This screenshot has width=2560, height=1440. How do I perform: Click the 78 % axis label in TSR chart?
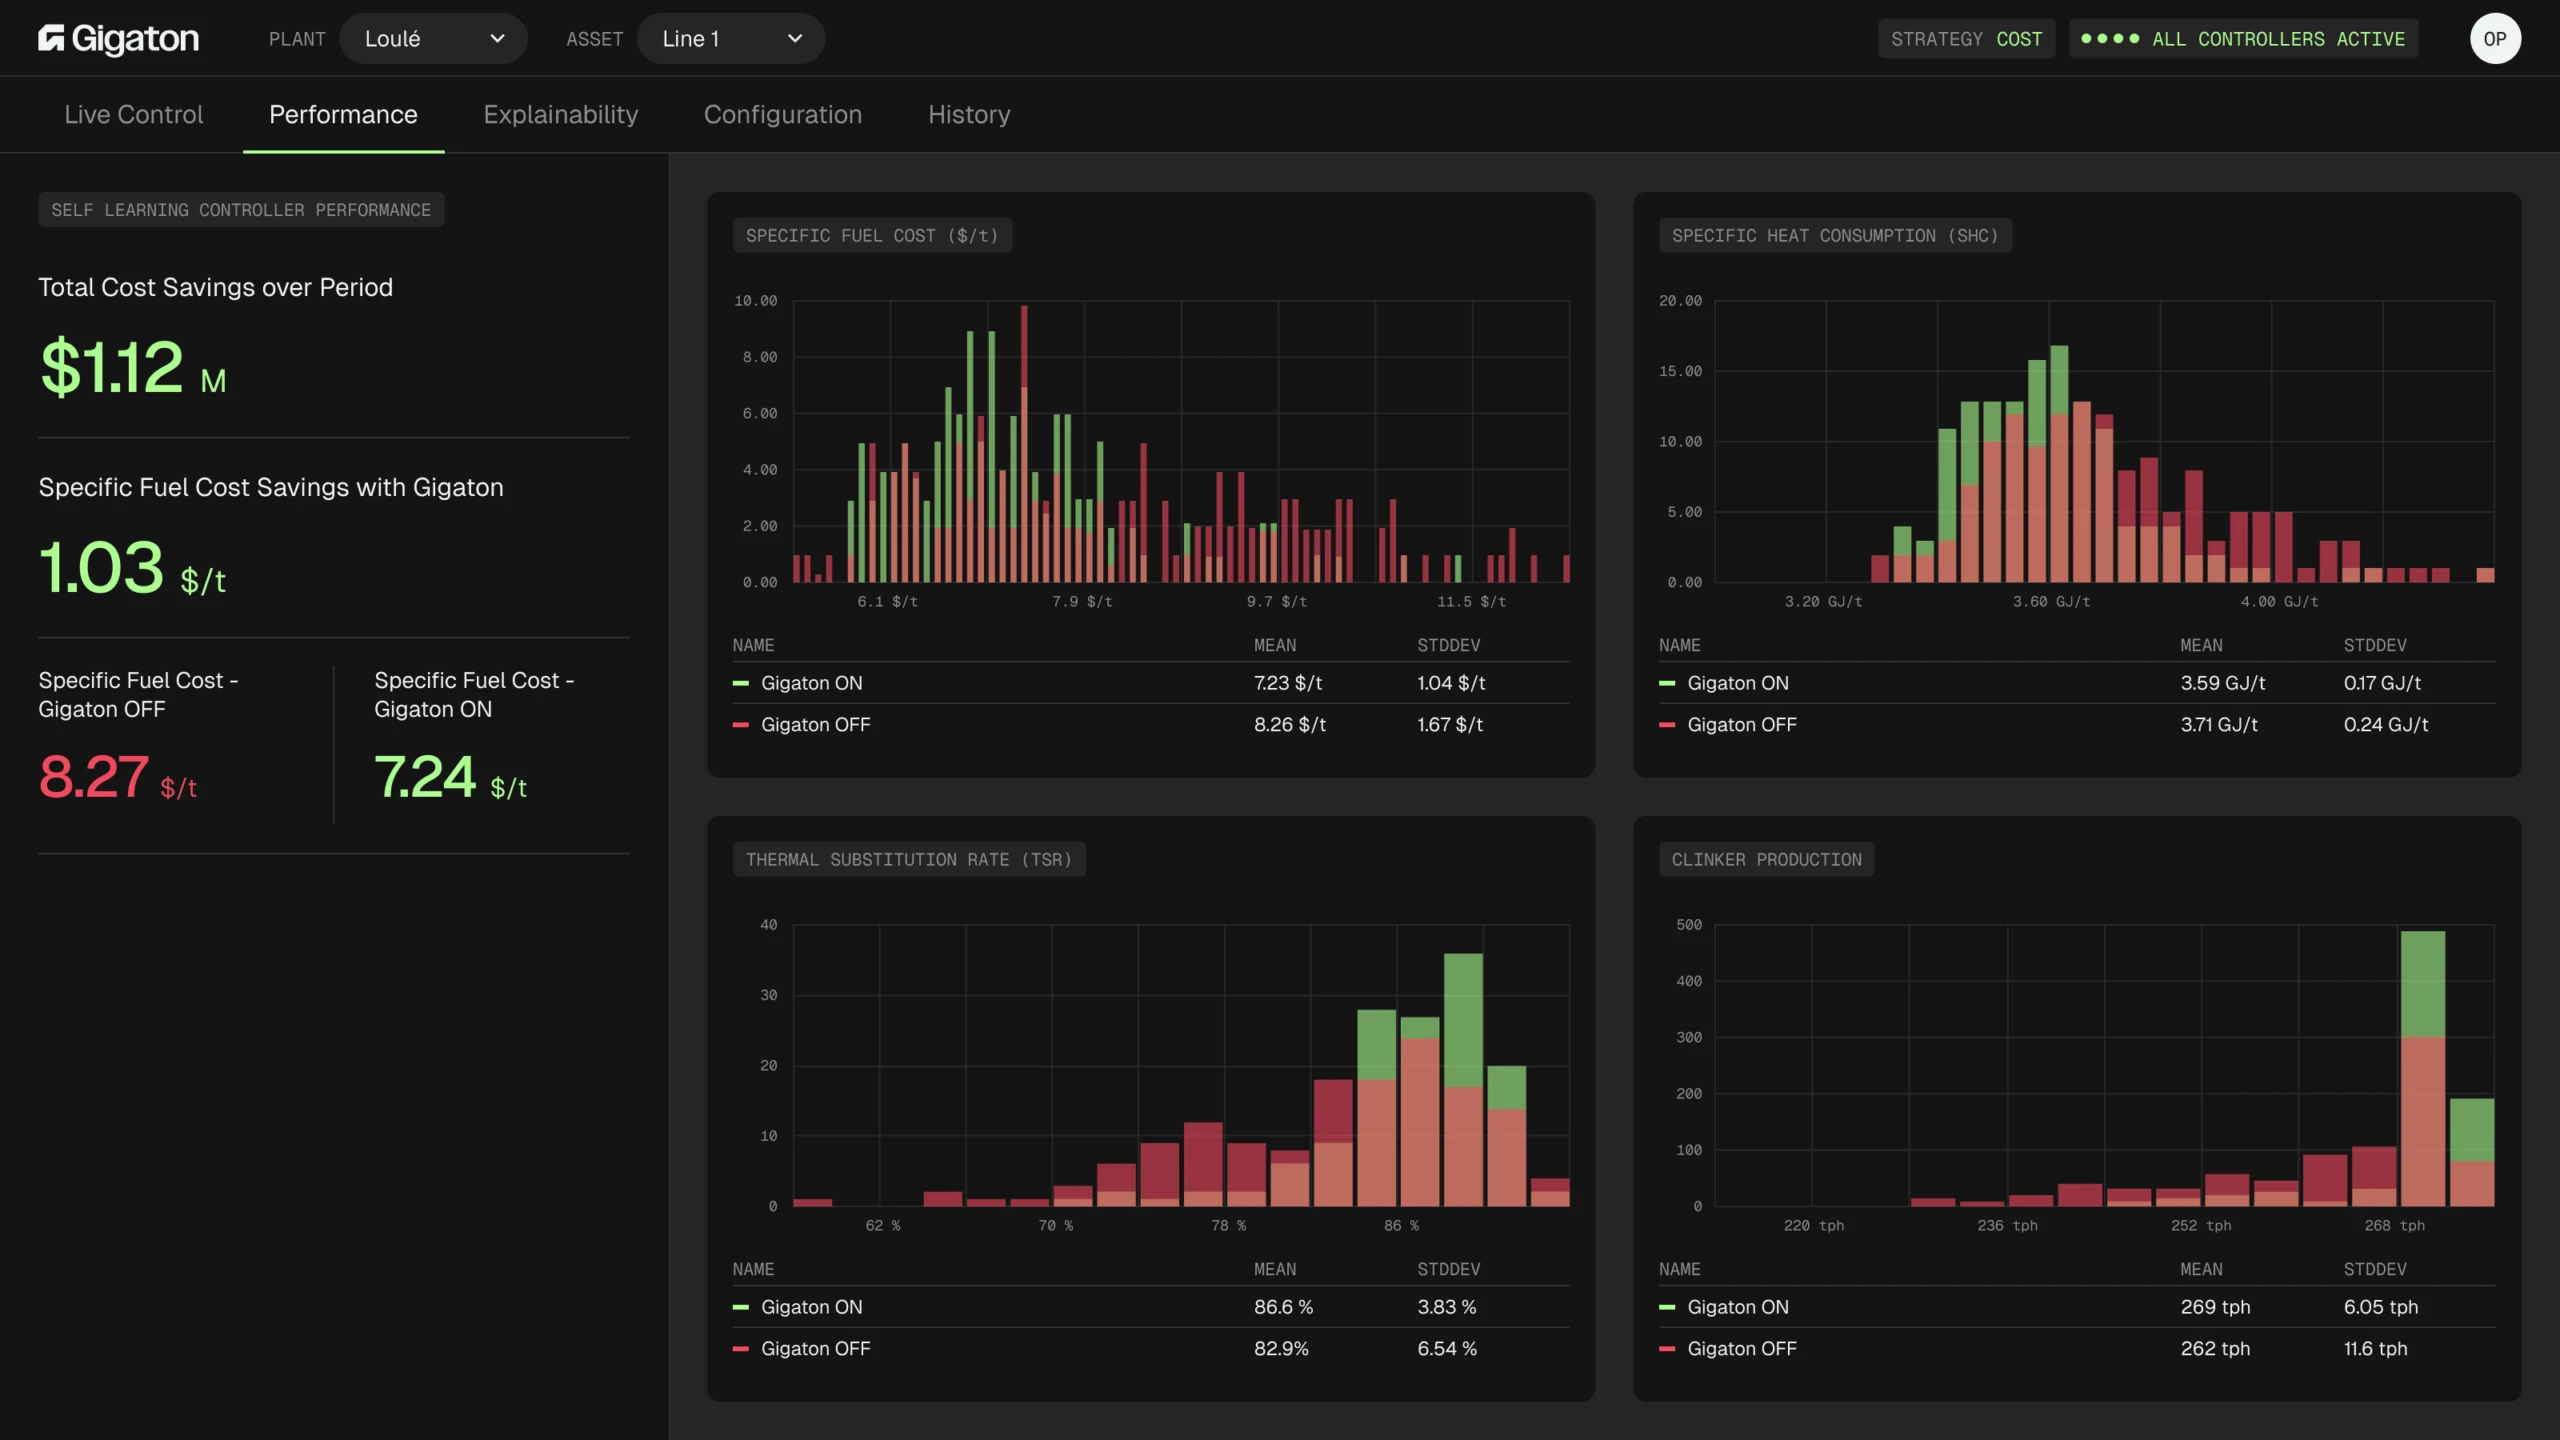click(1228, 1226)
